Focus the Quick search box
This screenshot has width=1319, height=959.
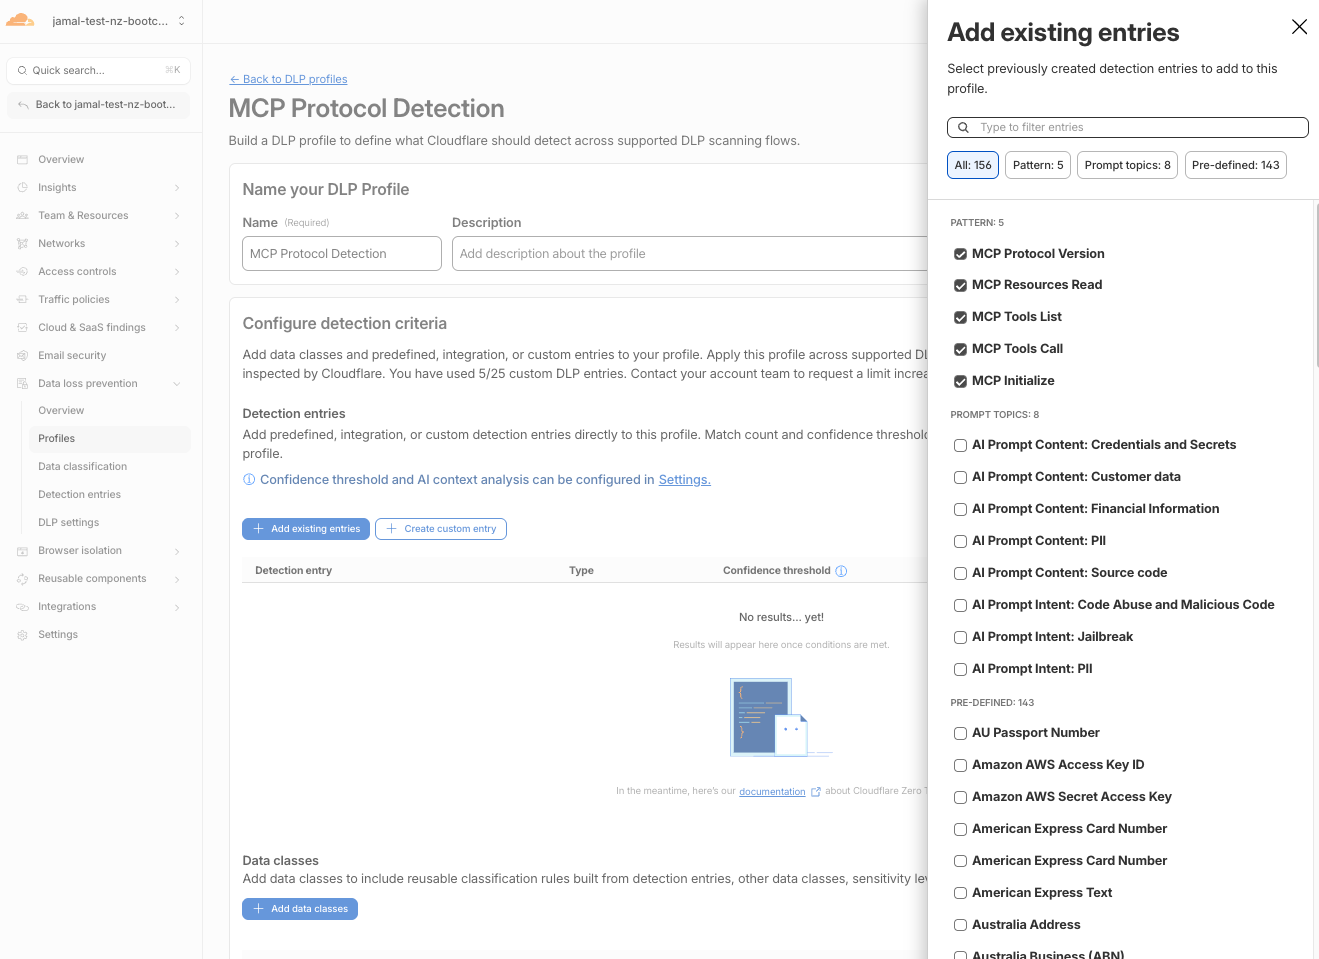coord(98,71)
